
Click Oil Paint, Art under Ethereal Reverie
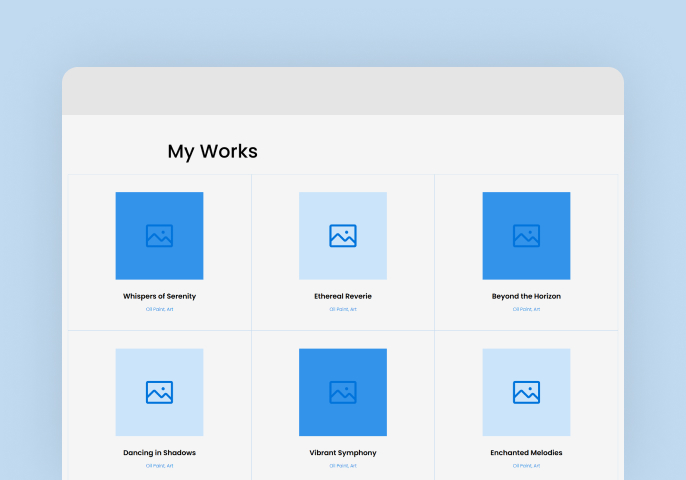[343, 309]
